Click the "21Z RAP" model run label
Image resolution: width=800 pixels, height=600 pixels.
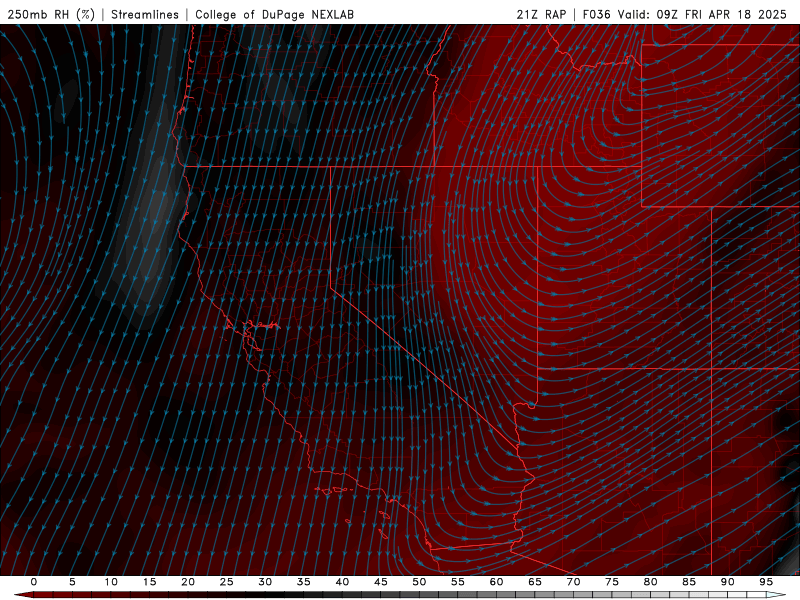[x=541, y=14]
